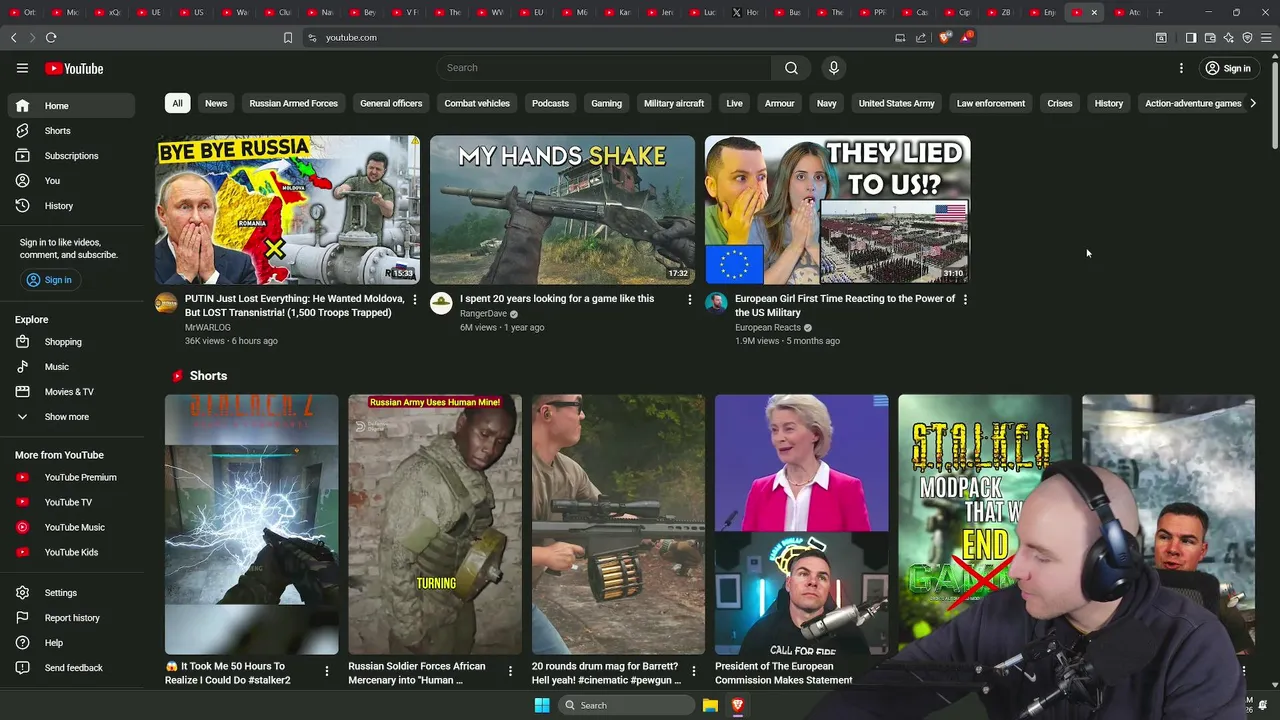
Task: Open more options for PUTIN Just Lost video
Action: [415, 299]
